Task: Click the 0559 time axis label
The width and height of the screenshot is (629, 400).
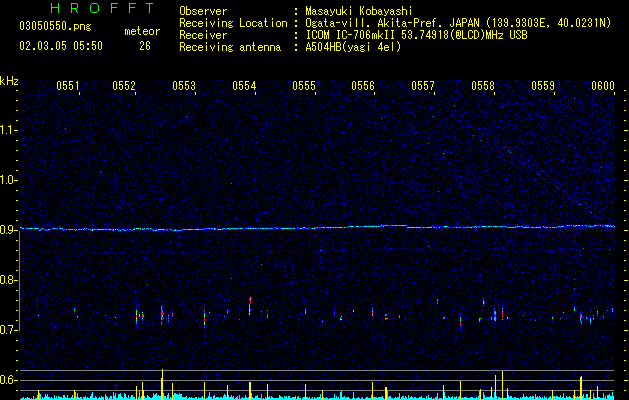Action: pos(543,86)
